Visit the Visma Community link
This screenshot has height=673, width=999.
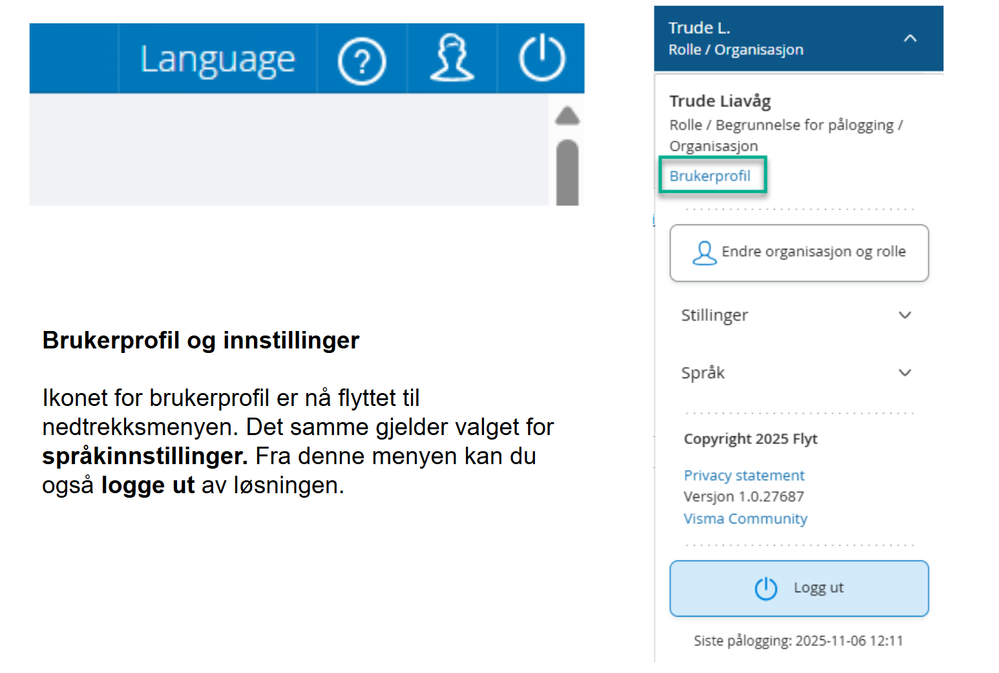click(745, 518)
